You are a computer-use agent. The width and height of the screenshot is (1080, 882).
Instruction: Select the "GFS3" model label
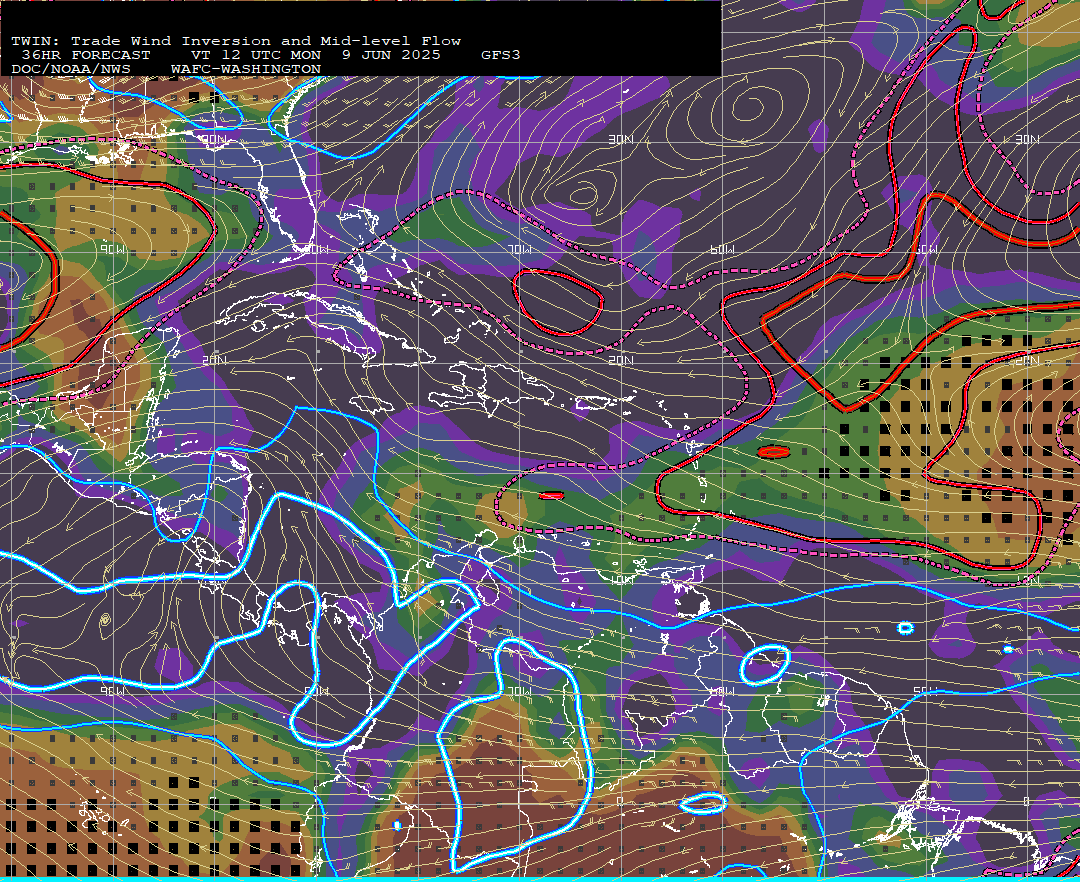(x=501, y=55)
